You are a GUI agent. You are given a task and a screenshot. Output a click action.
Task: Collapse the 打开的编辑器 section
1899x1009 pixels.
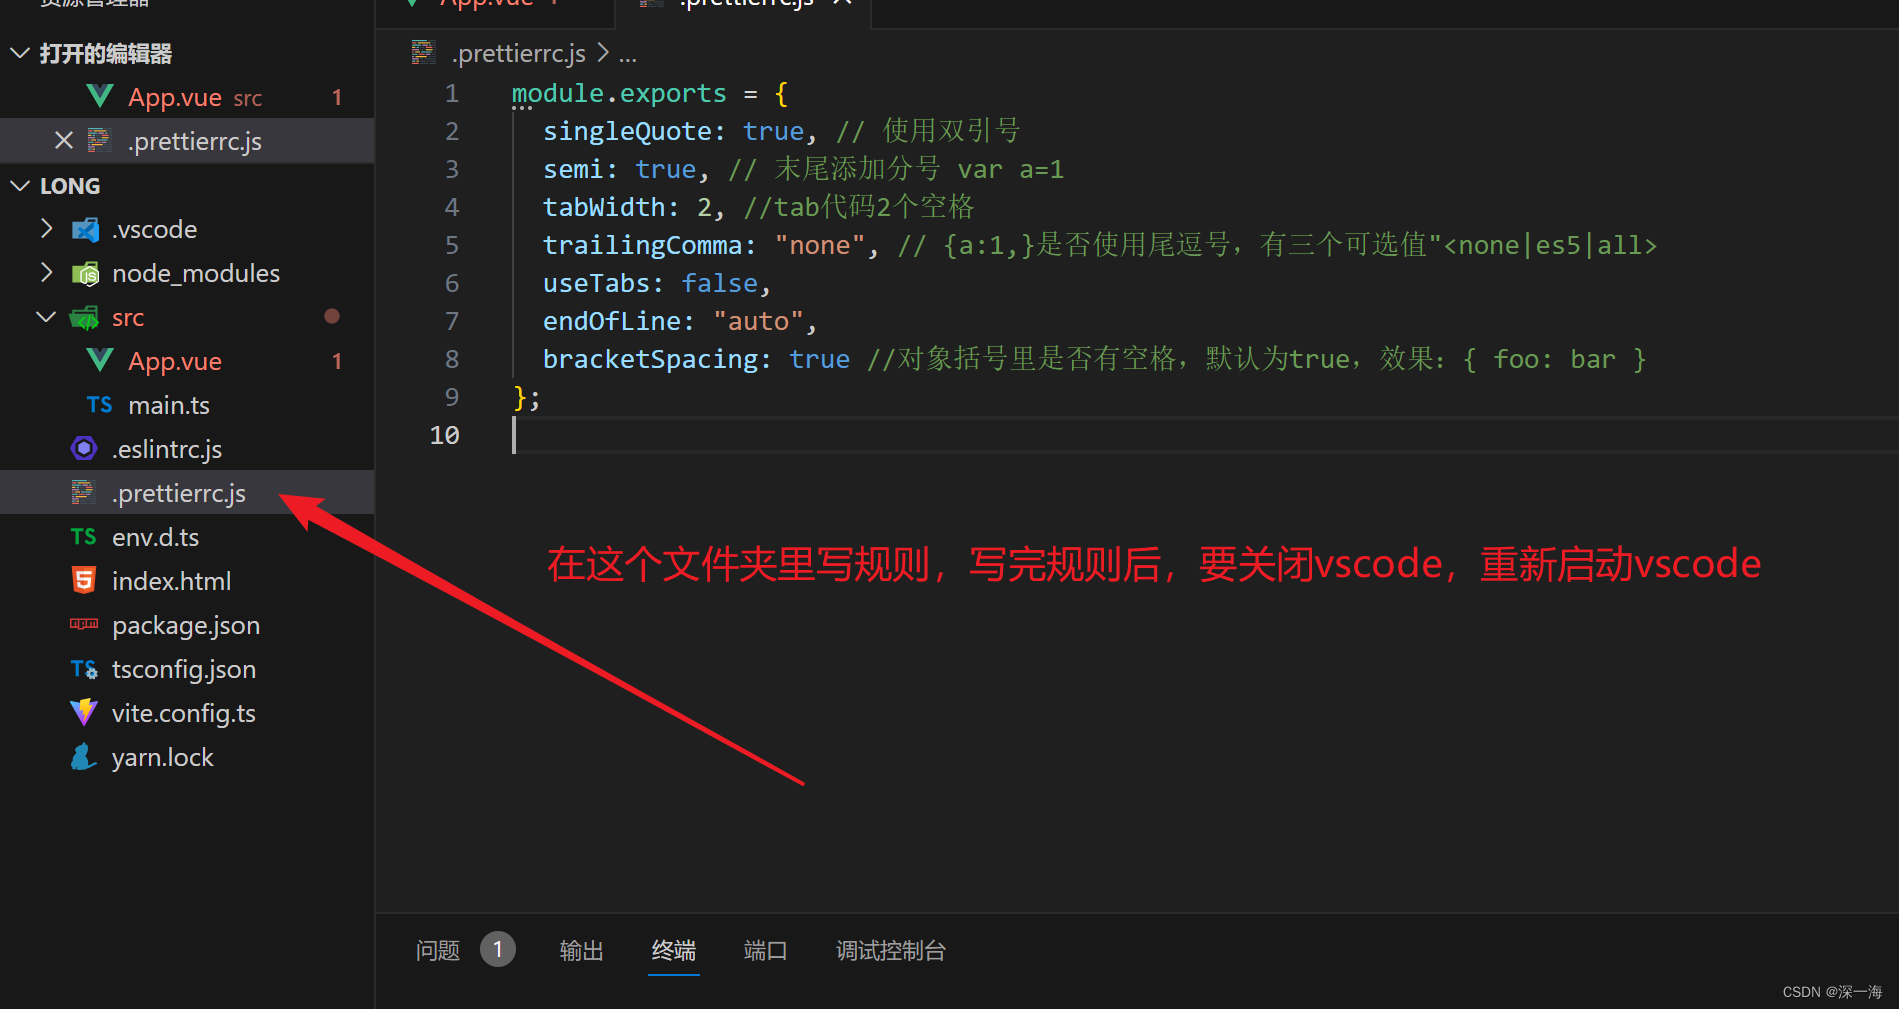(x=18, y=53)
